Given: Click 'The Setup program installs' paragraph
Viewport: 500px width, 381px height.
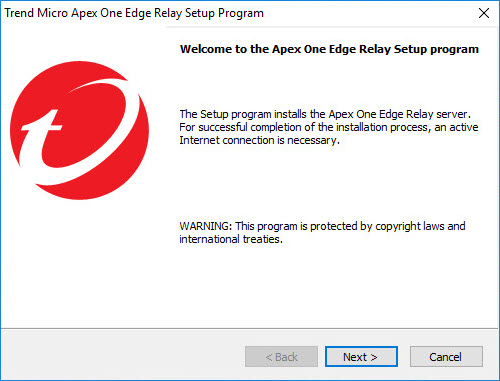Looking at the screenshot, I should tap(329, 127).
